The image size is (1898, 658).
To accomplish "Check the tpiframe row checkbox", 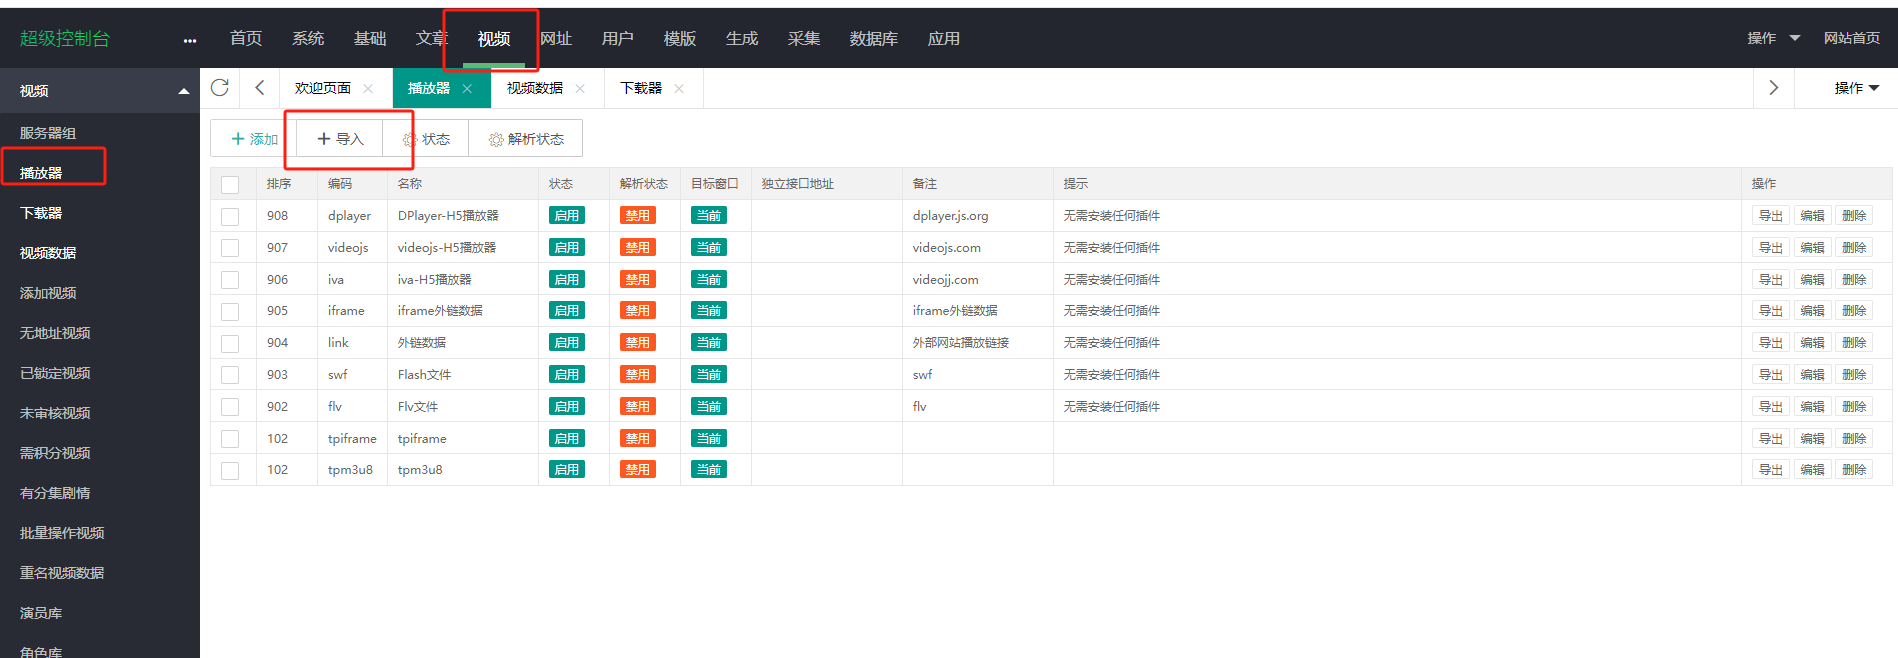I will point(230,439).
